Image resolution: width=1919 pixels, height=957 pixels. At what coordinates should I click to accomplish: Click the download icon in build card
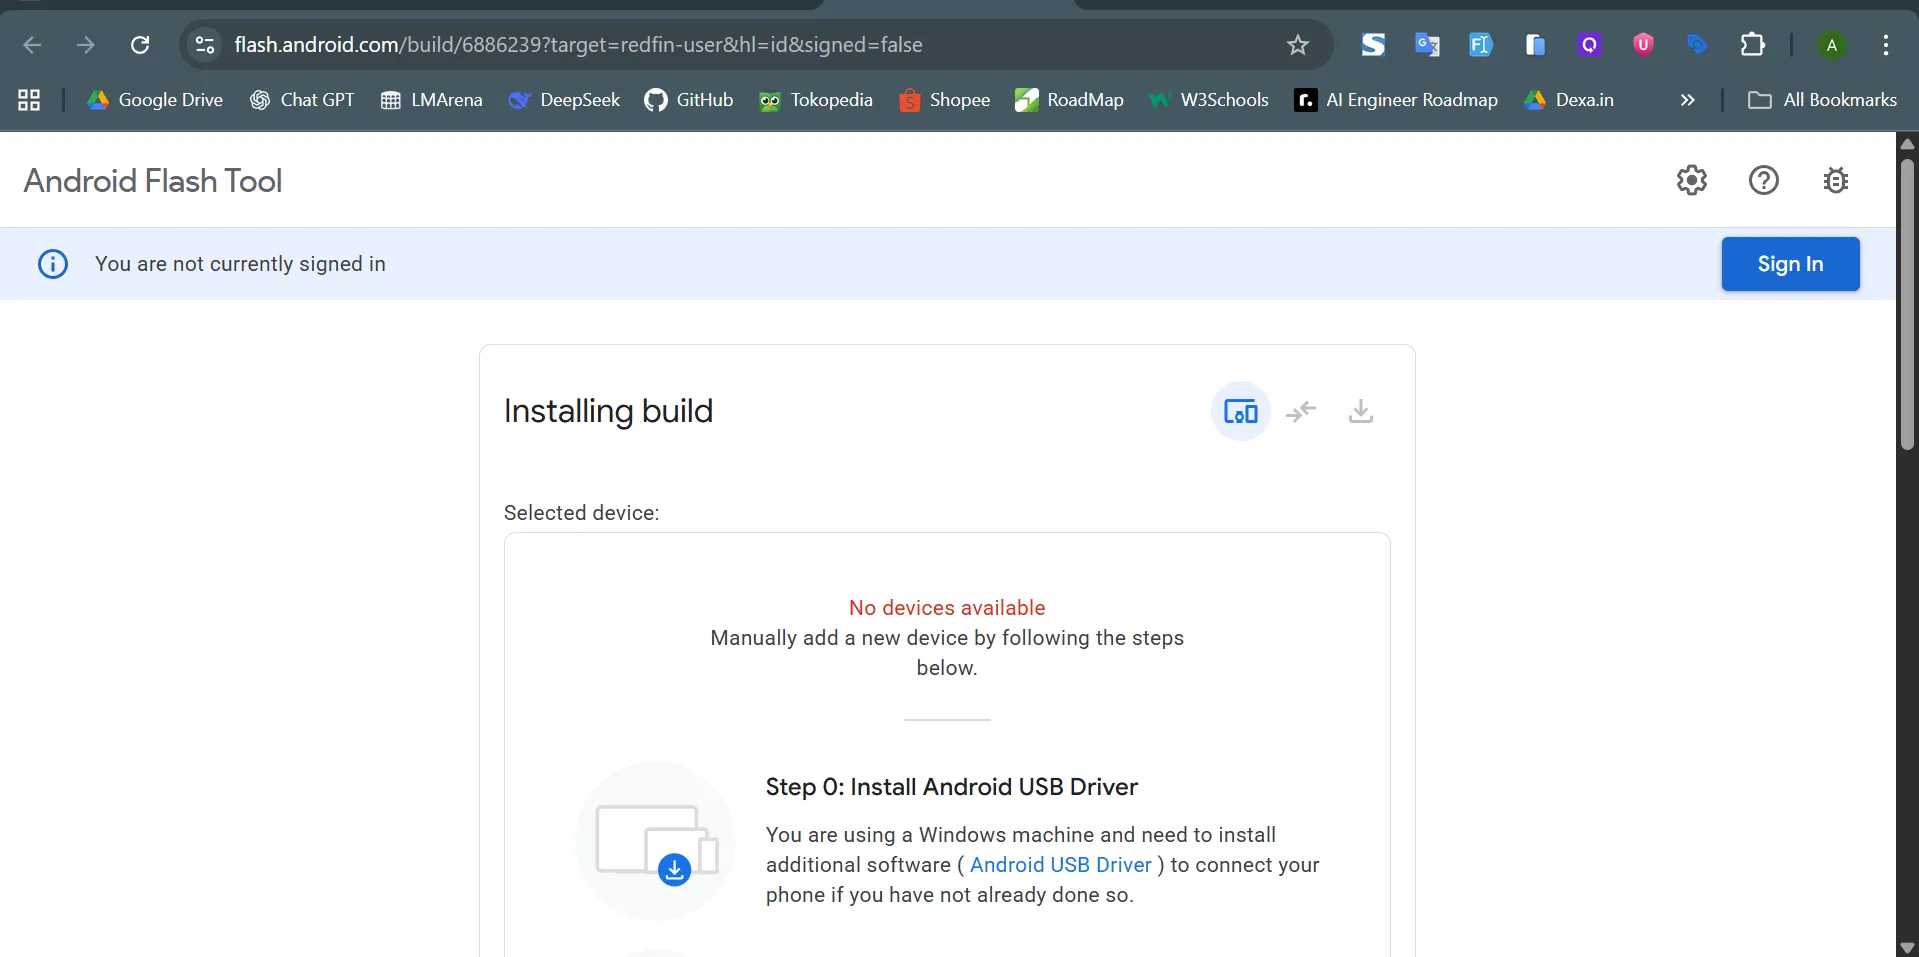(x=1360, y=412)
